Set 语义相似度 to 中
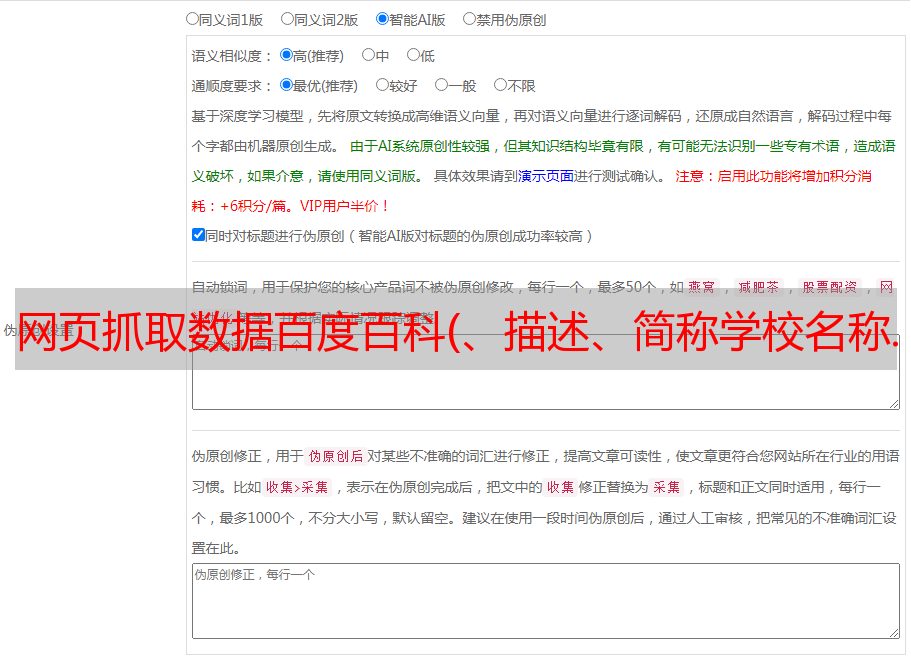The image size is (911, 658). (x=368, y=56)
